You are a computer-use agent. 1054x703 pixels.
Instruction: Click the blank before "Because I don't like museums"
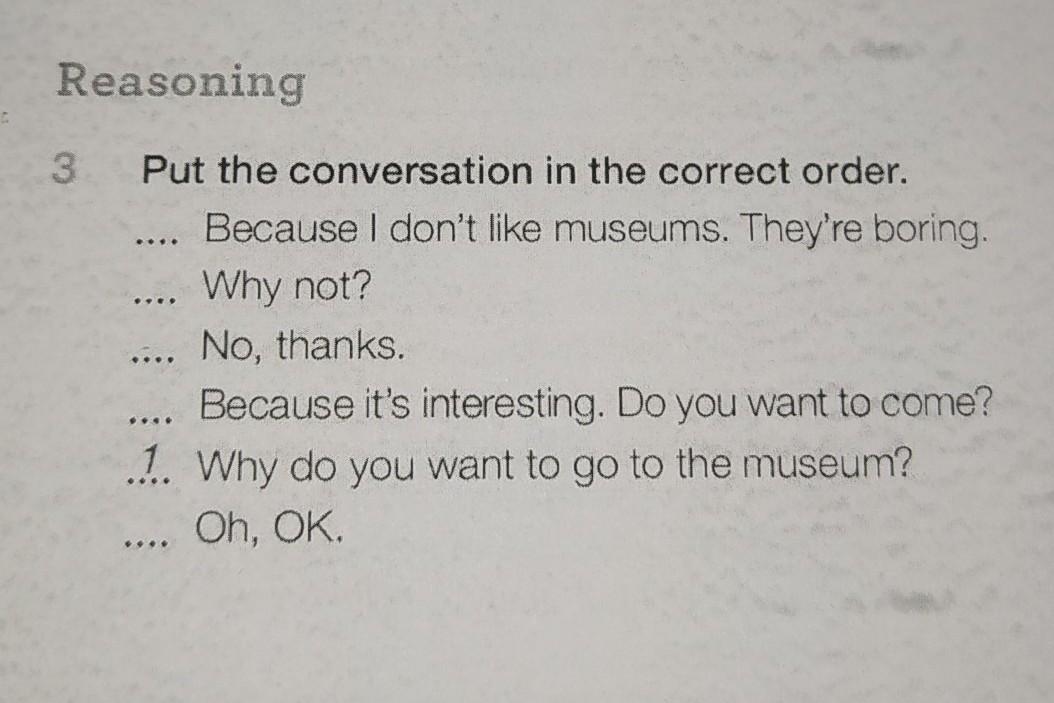pos(157,240)
